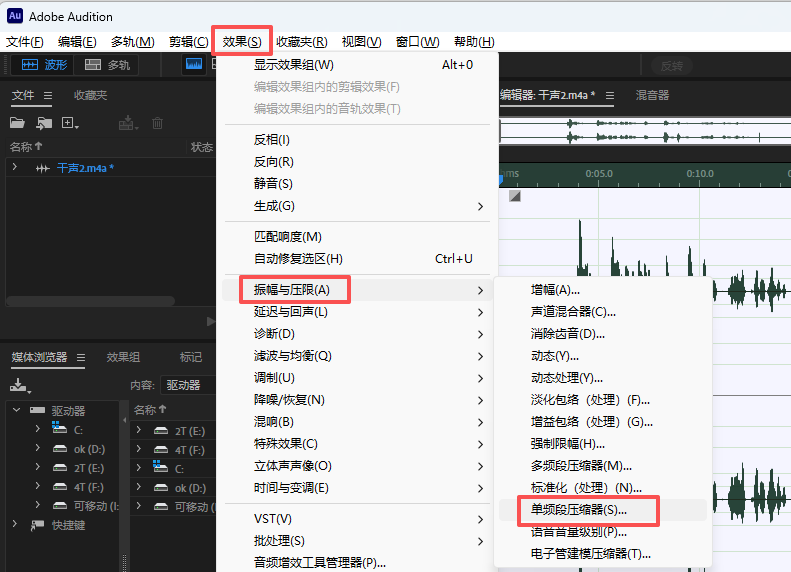The height and width of the screenshot is (572, 791).
Task: Click trash delete icon in Files panel
Action: pos(157,123)
